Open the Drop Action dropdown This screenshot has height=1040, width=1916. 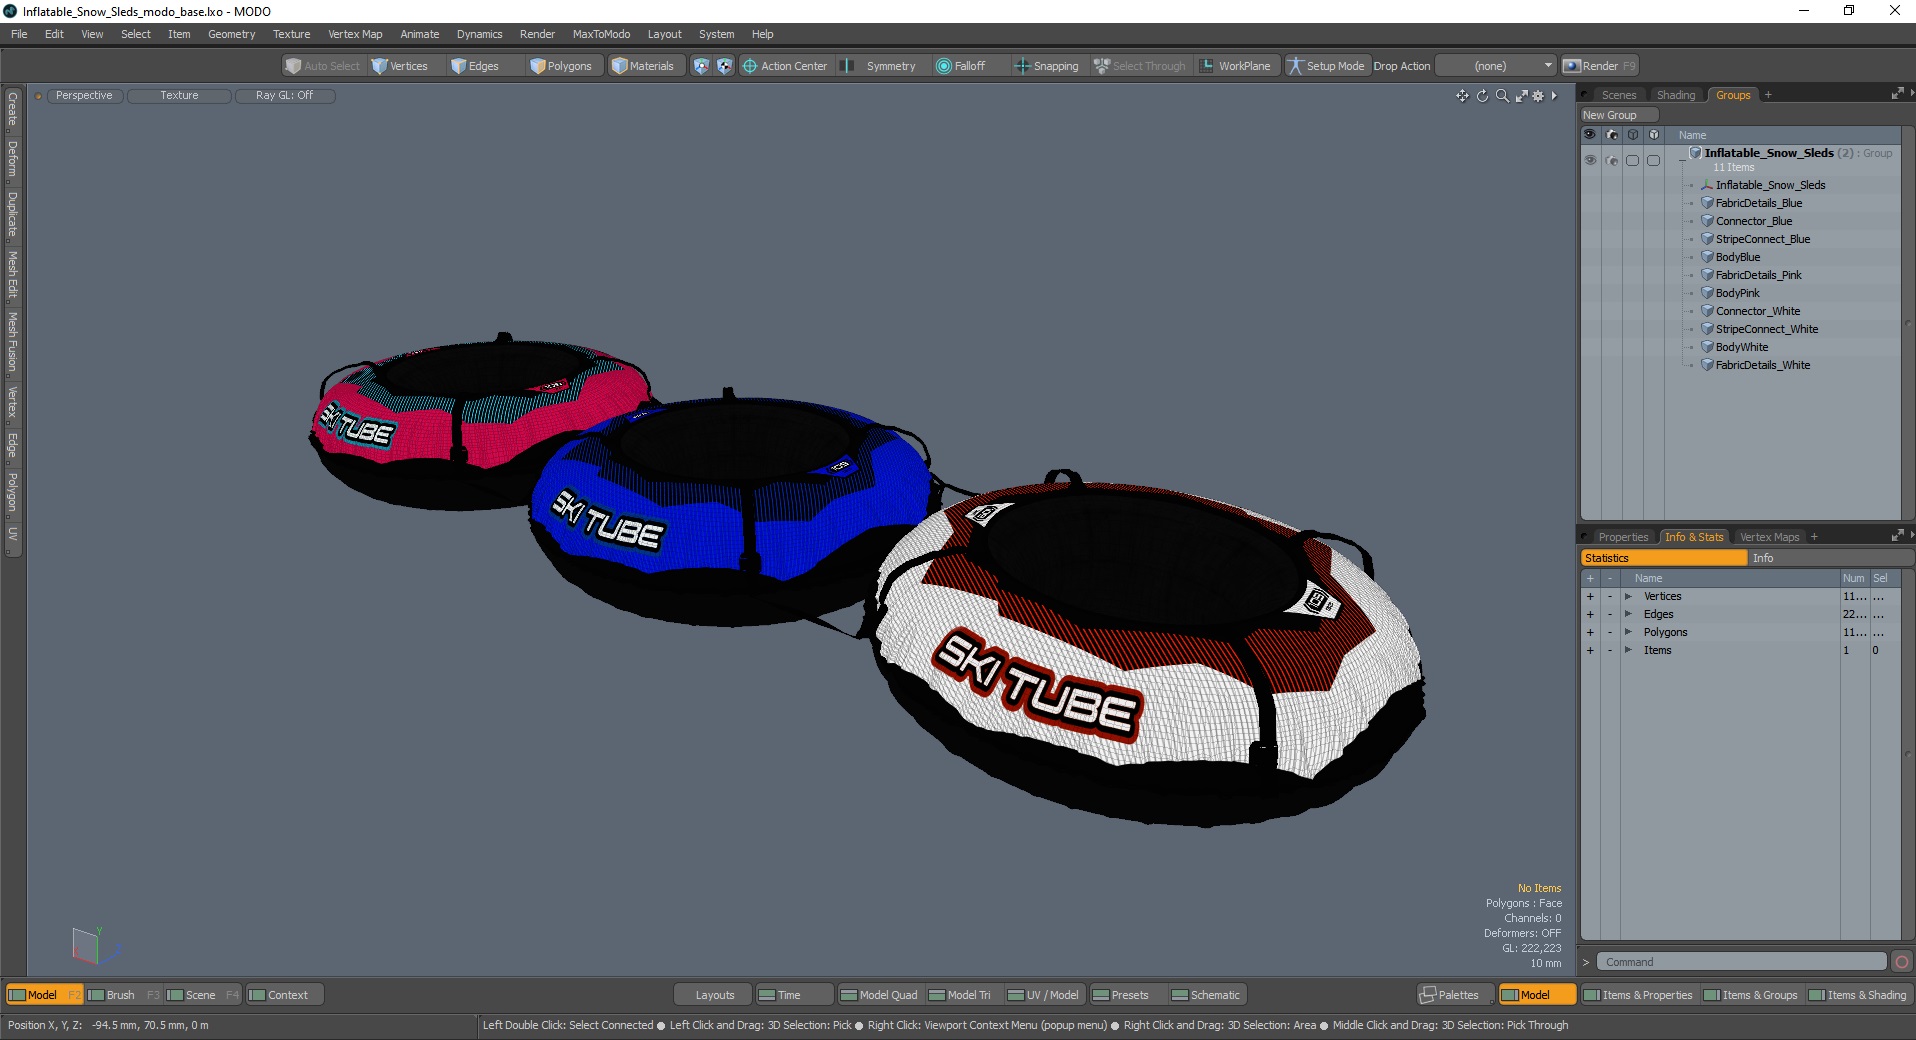point(1496,66)
